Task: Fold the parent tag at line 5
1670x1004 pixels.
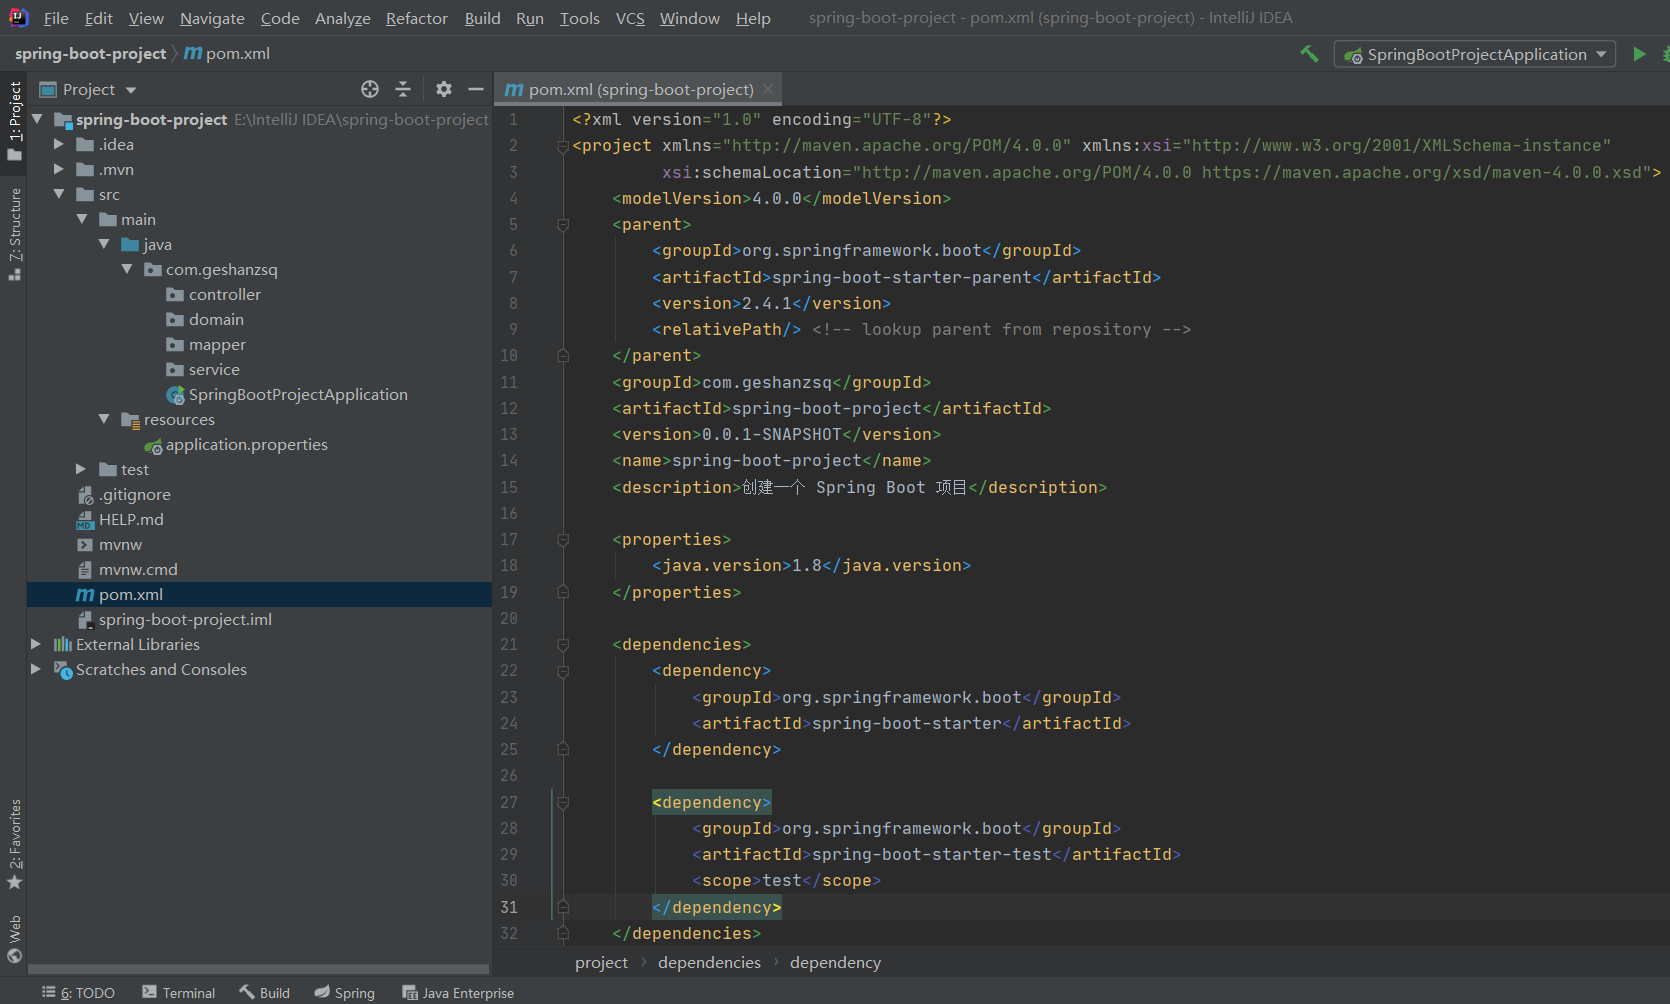Action: coord(563,225)
